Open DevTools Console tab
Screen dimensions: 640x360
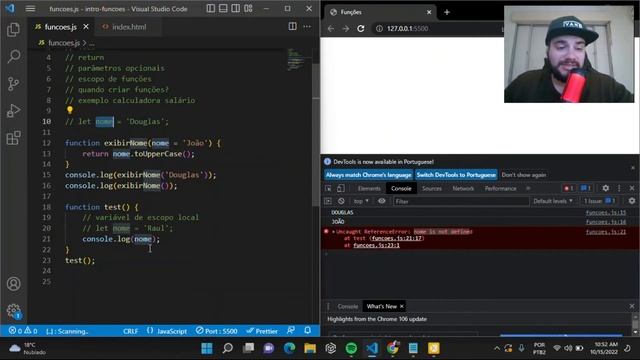point(401,189)
